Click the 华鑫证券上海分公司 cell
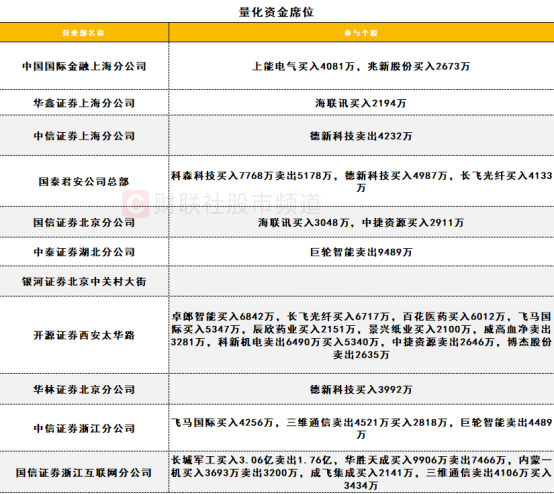The height and width of the screenshot is (494, 554). [x=84, y=103]
